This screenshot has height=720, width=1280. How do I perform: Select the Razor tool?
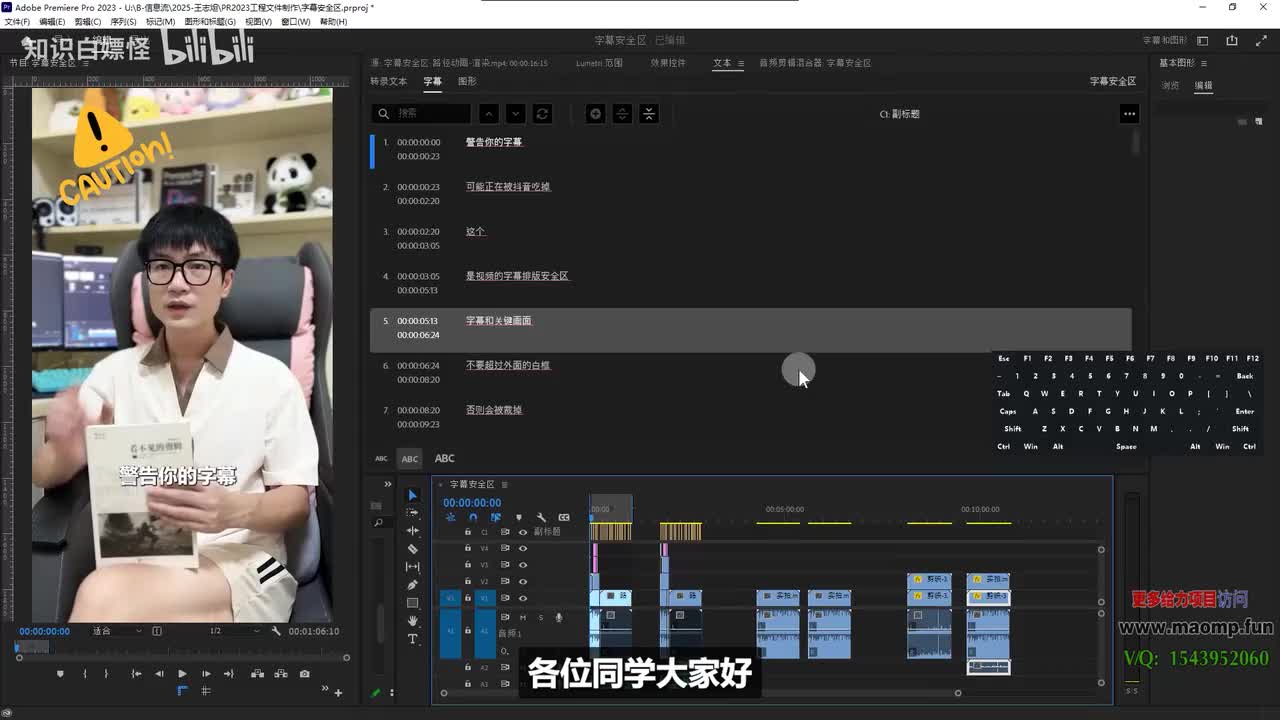click(412, 549)
